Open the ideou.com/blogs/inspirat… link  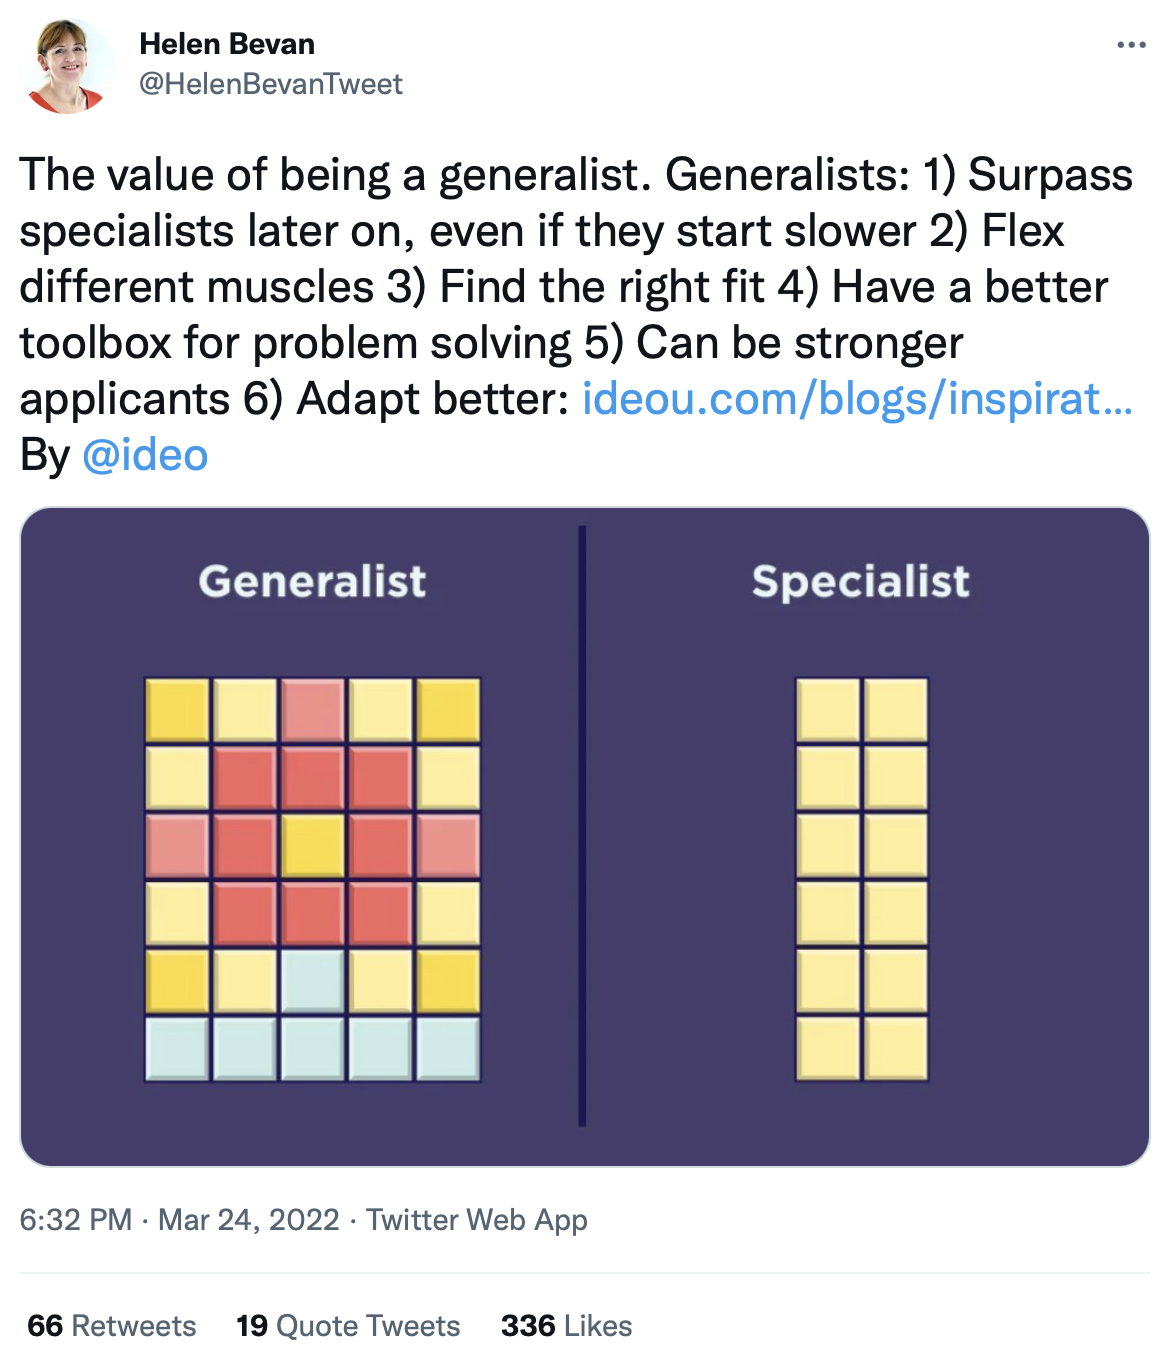coord(857,399)
